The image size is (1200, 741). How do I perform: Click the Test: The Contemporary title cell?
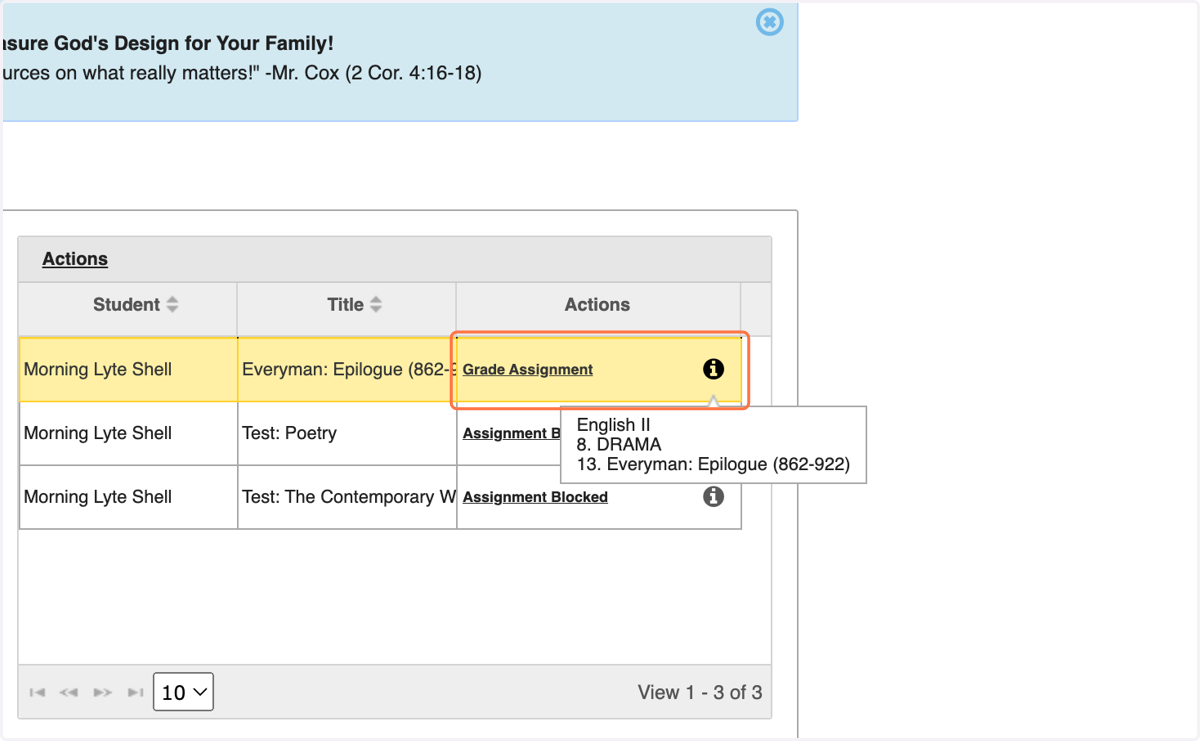click(x=347, y=497)
